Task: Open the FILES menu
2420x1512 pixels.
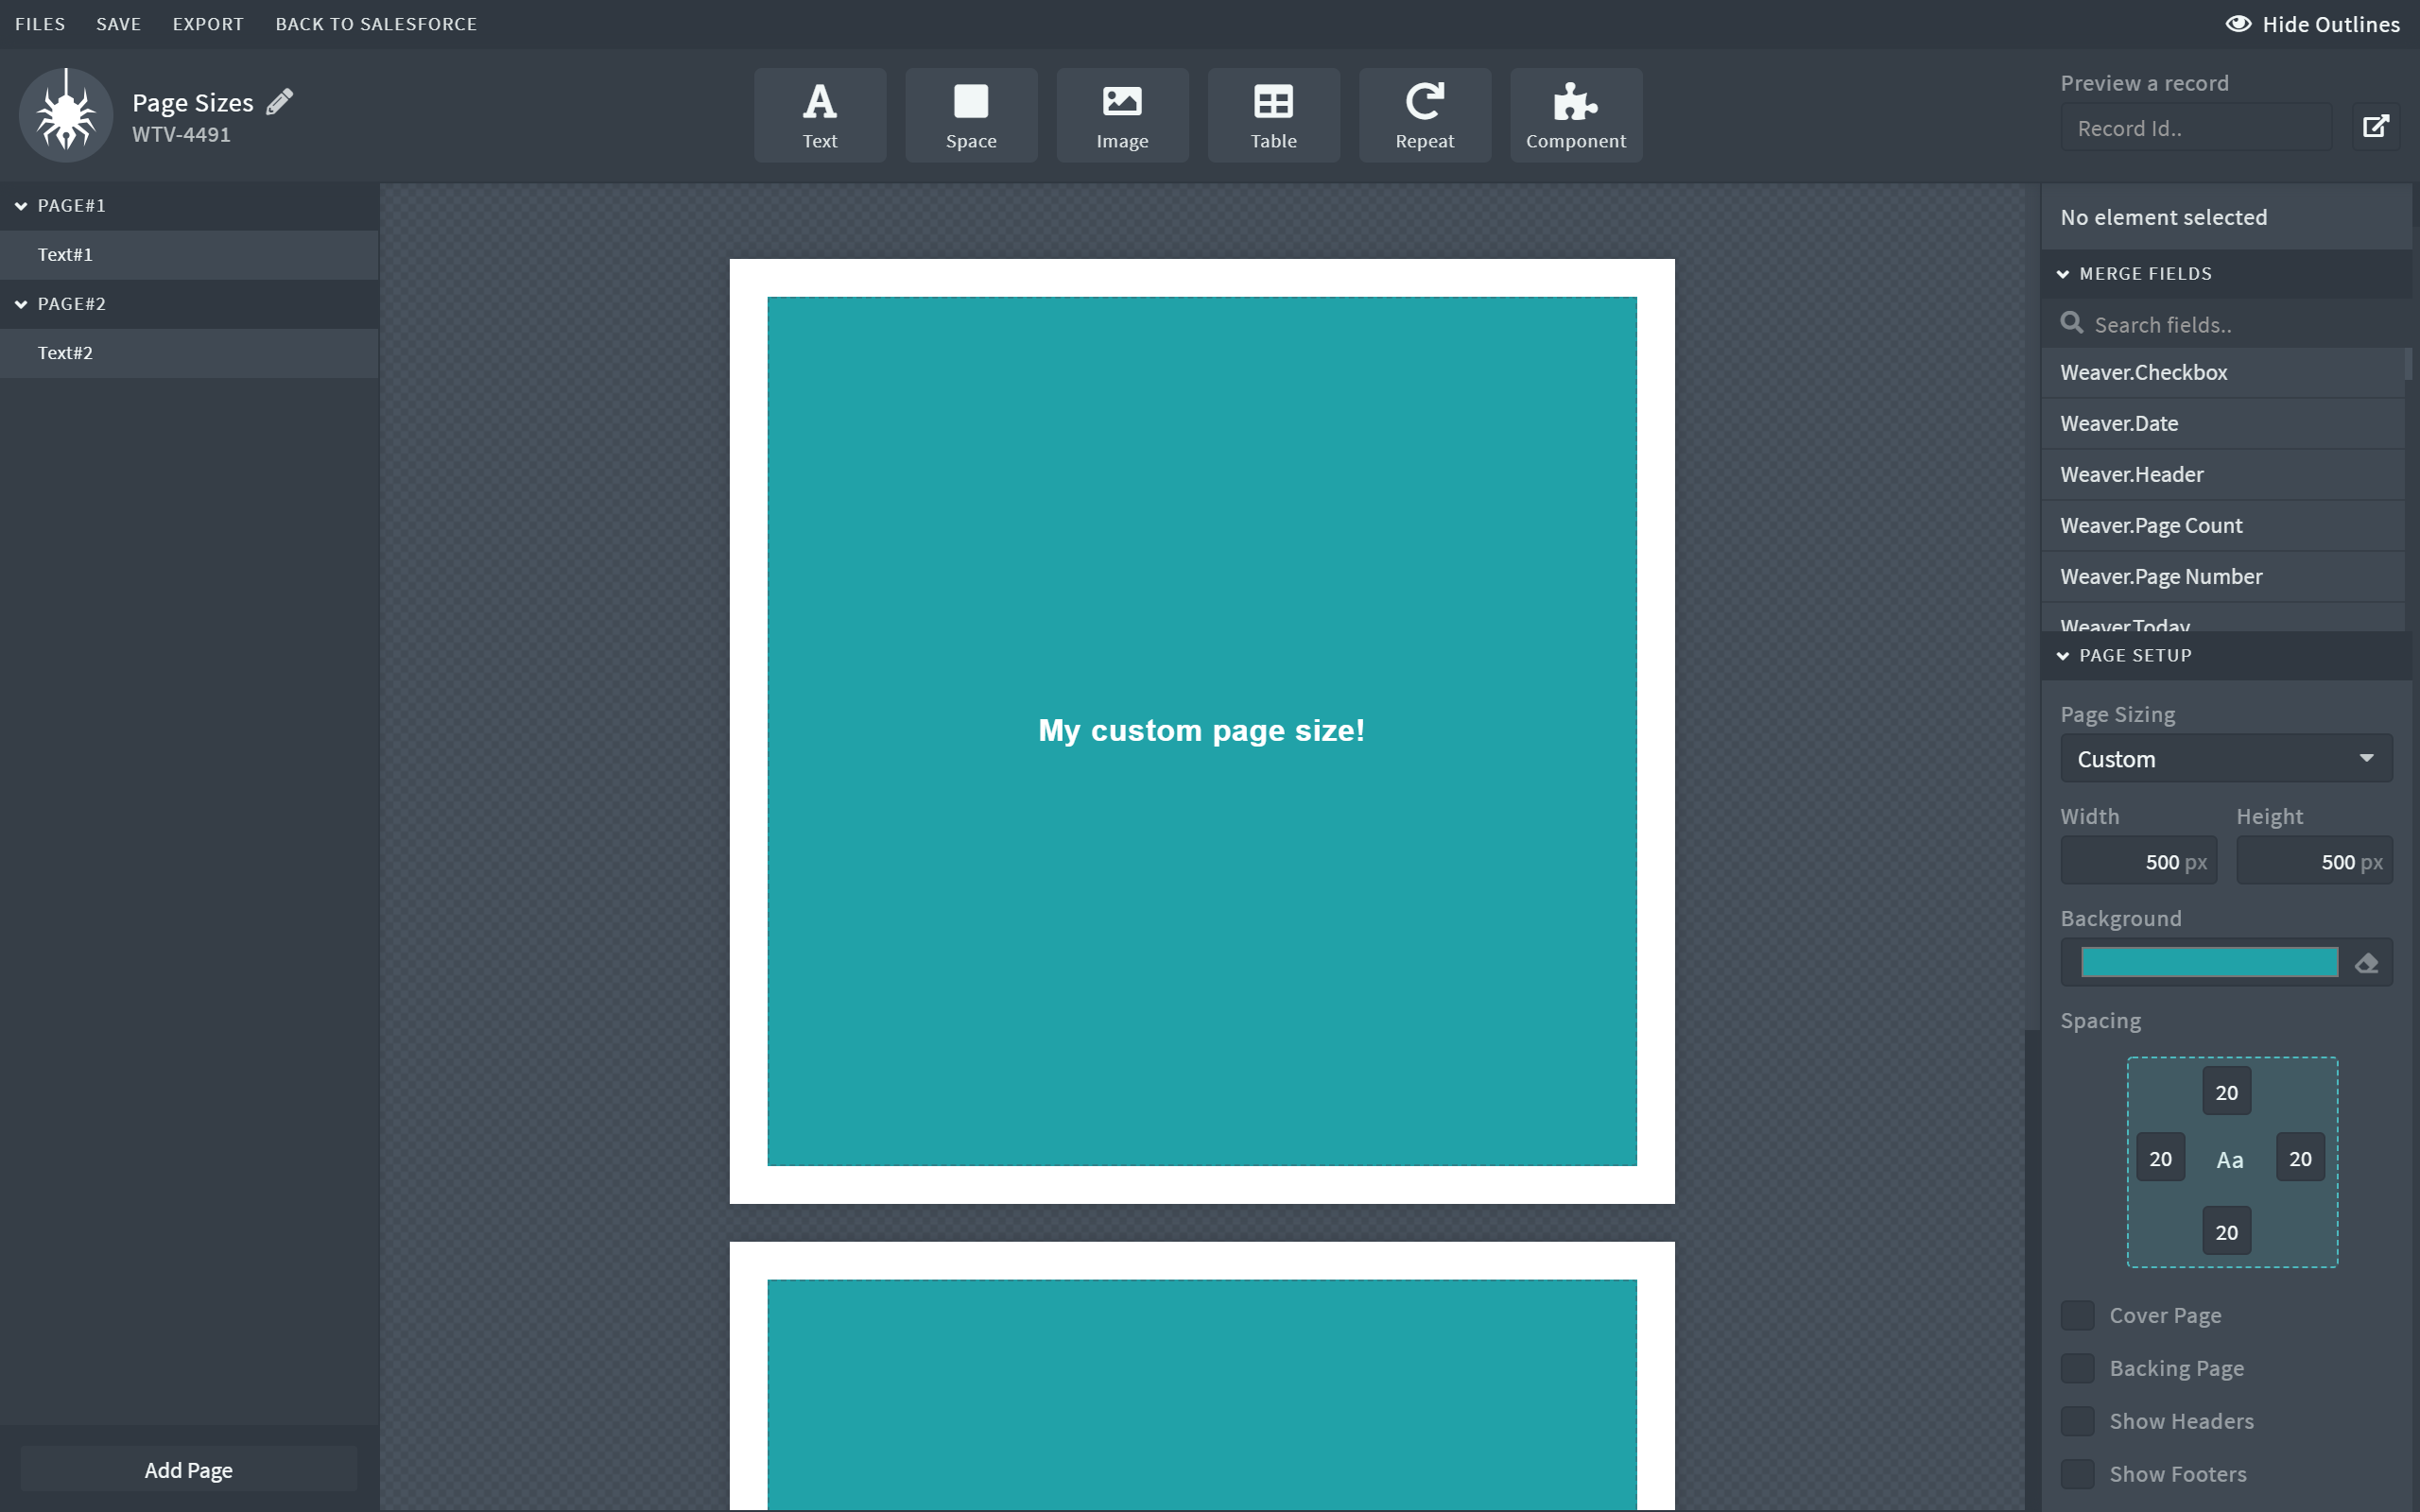Action: (x=40, y=24)
